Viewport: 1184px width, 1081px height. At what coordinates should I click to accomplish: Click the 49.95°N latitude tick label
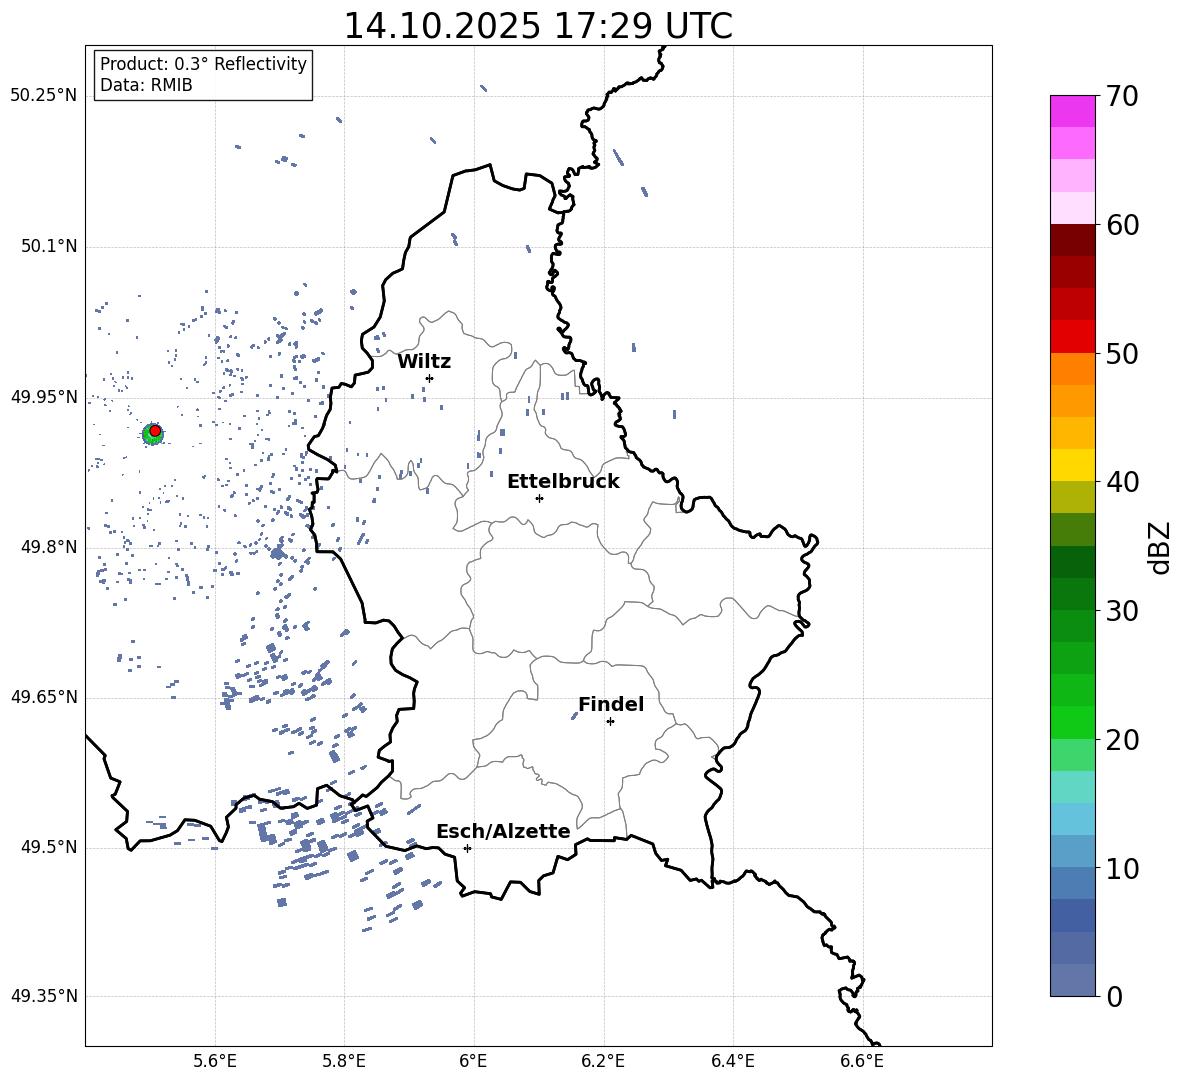coord(43,397)
